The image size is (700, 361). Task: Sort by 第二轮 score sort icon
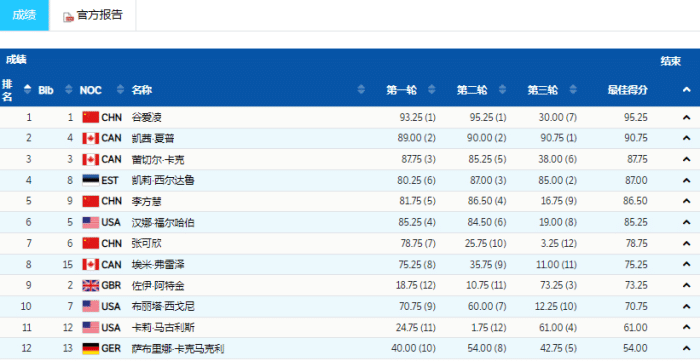[502, 90]
